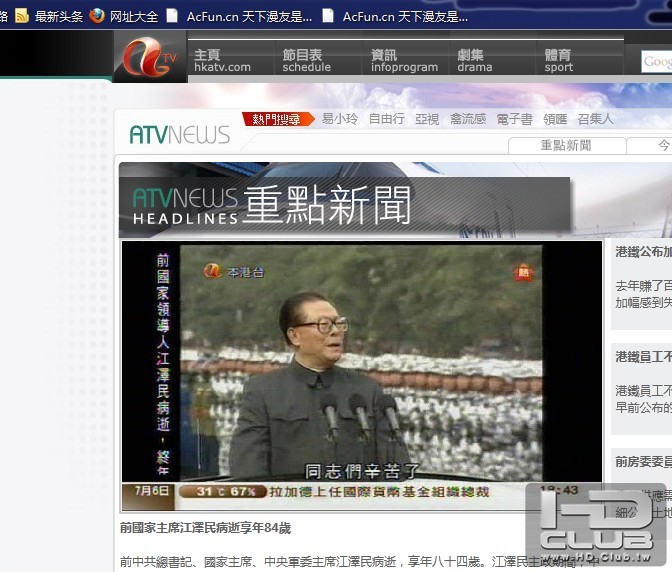
Task: Click the article text starting 前中共總書記
Action: (358, 562)
